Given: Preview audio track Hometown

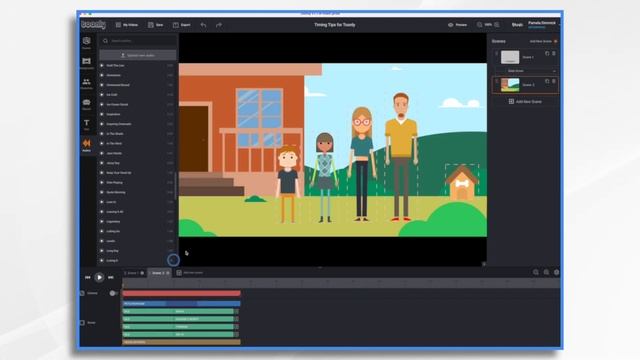Looking at the screenshot, I should click(102, 75).
